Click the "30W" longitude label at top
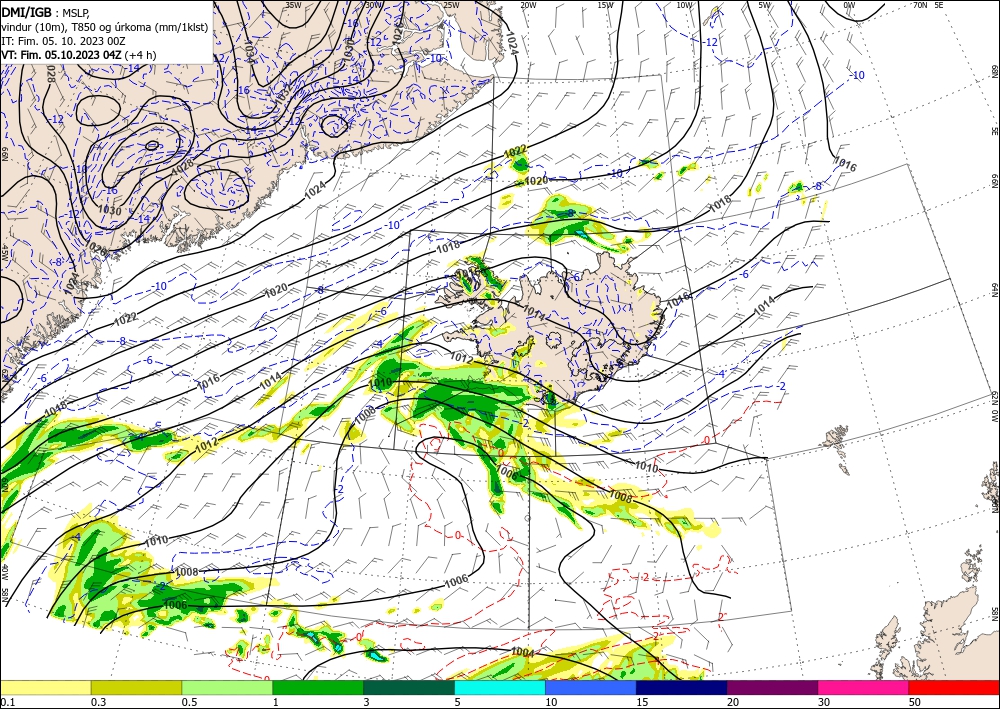1000x709 pixels. pyautogui.click(x=374, y=5)
